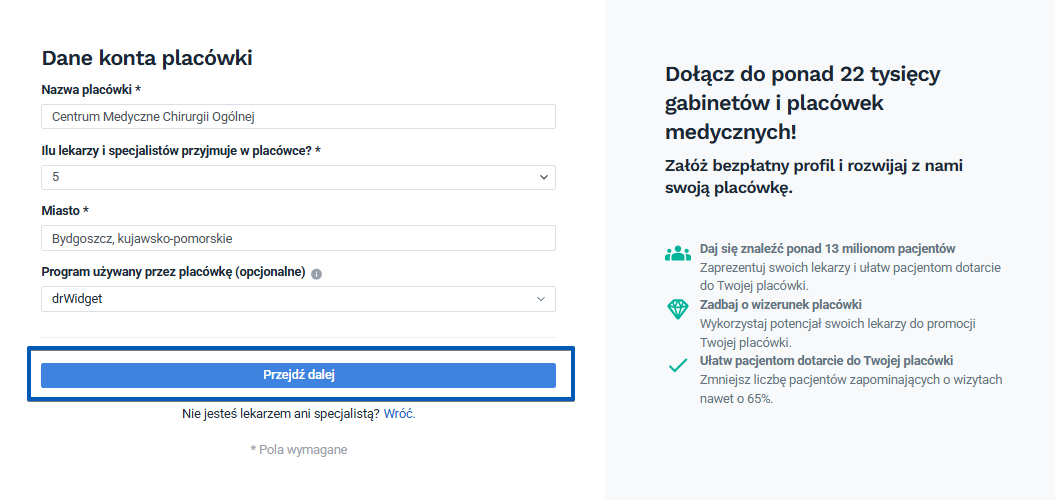1055x500 pixels.
Task: Follow the Wróć link
Action: (x=399, y=413)
